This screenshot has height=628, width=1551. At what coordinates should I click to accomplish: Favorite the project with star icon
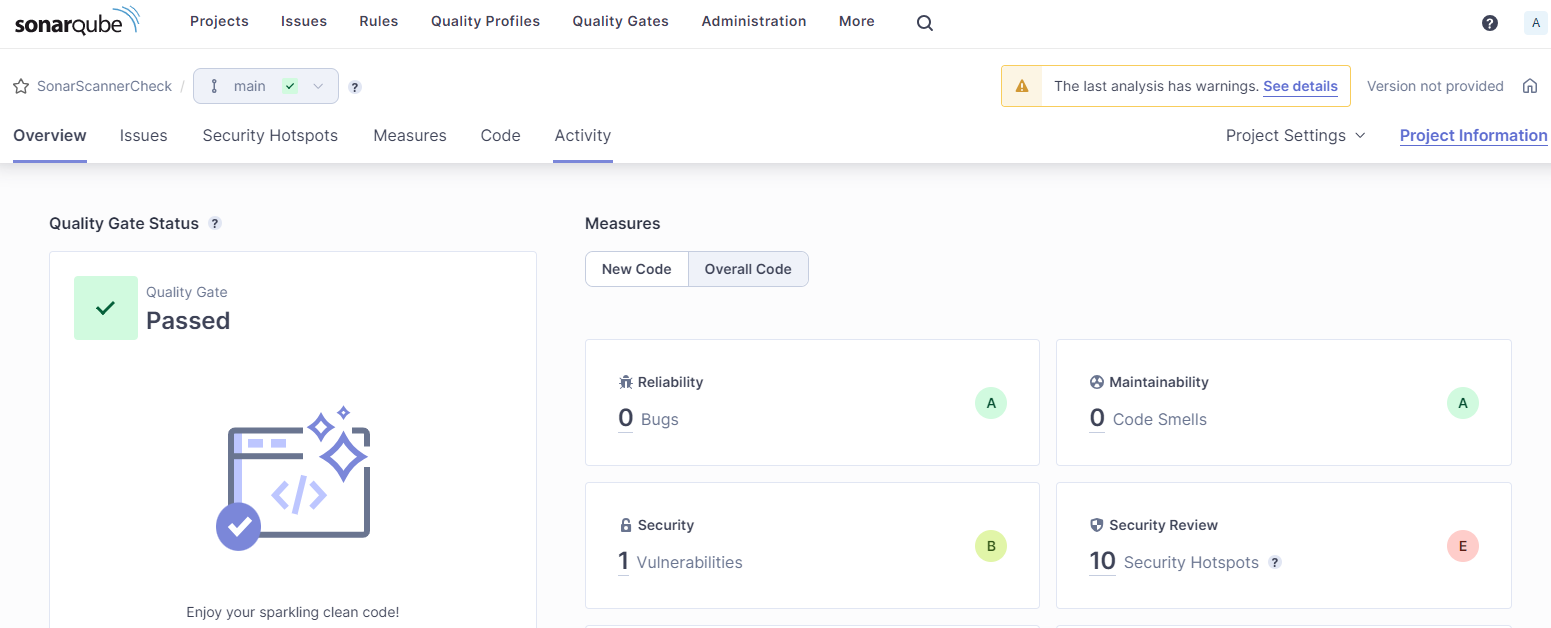click(x=21, y=86)
